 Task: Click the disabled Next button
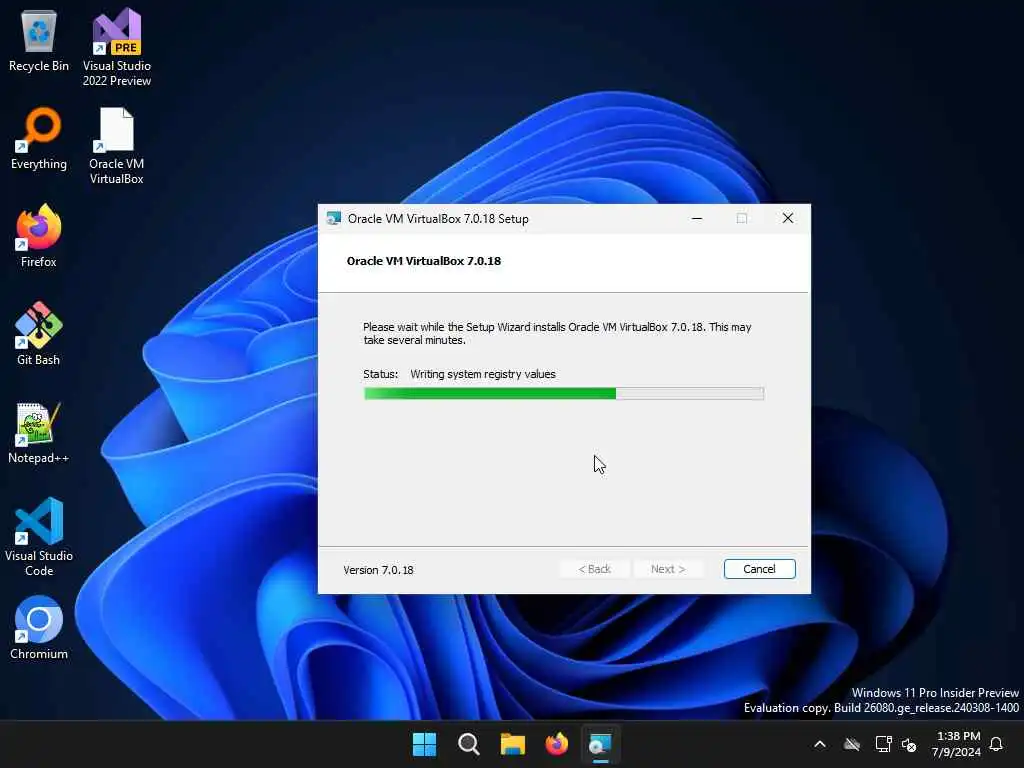tap(668, 569)
